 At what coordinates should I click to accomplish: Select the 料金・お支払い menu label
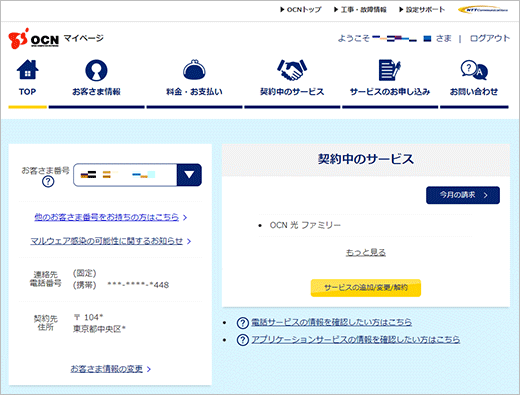click(x=194, y=92)
